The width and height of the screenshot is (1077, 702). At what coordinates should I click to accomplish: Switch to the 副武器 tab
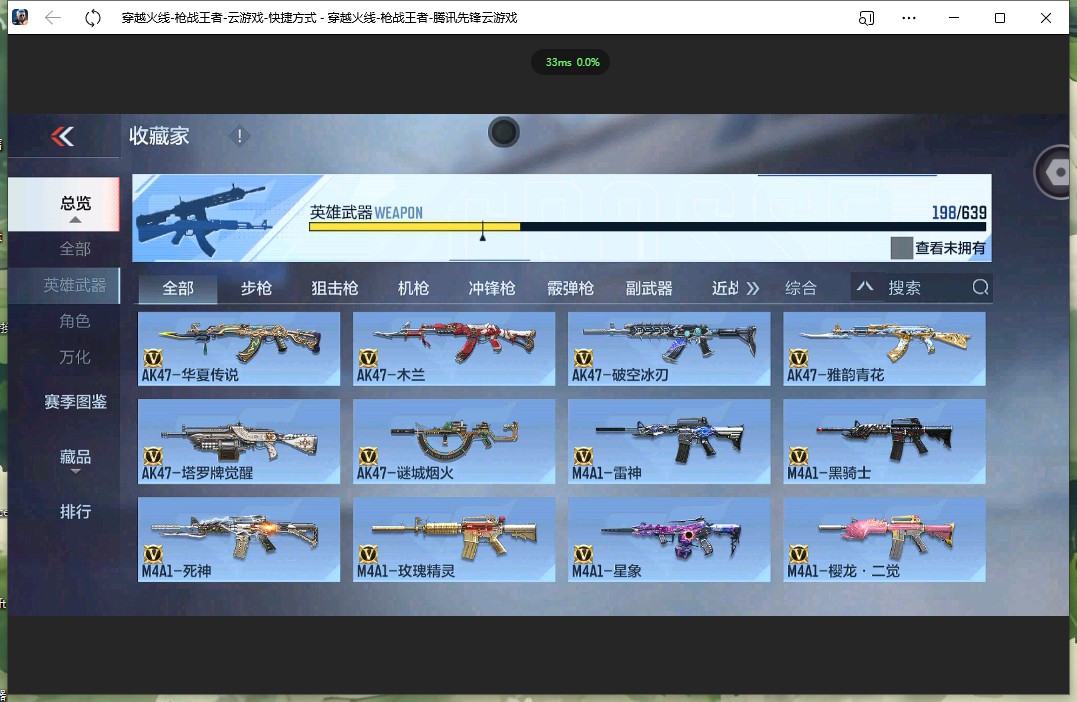pyautogui.click(x=648, y=288)
